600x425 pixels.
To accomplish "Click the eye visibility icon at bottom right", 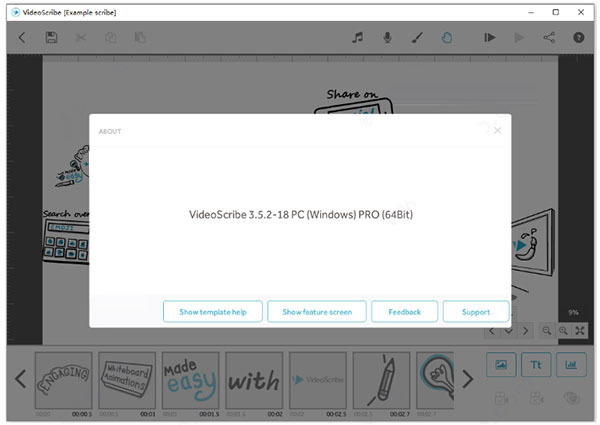I will 571,398.
